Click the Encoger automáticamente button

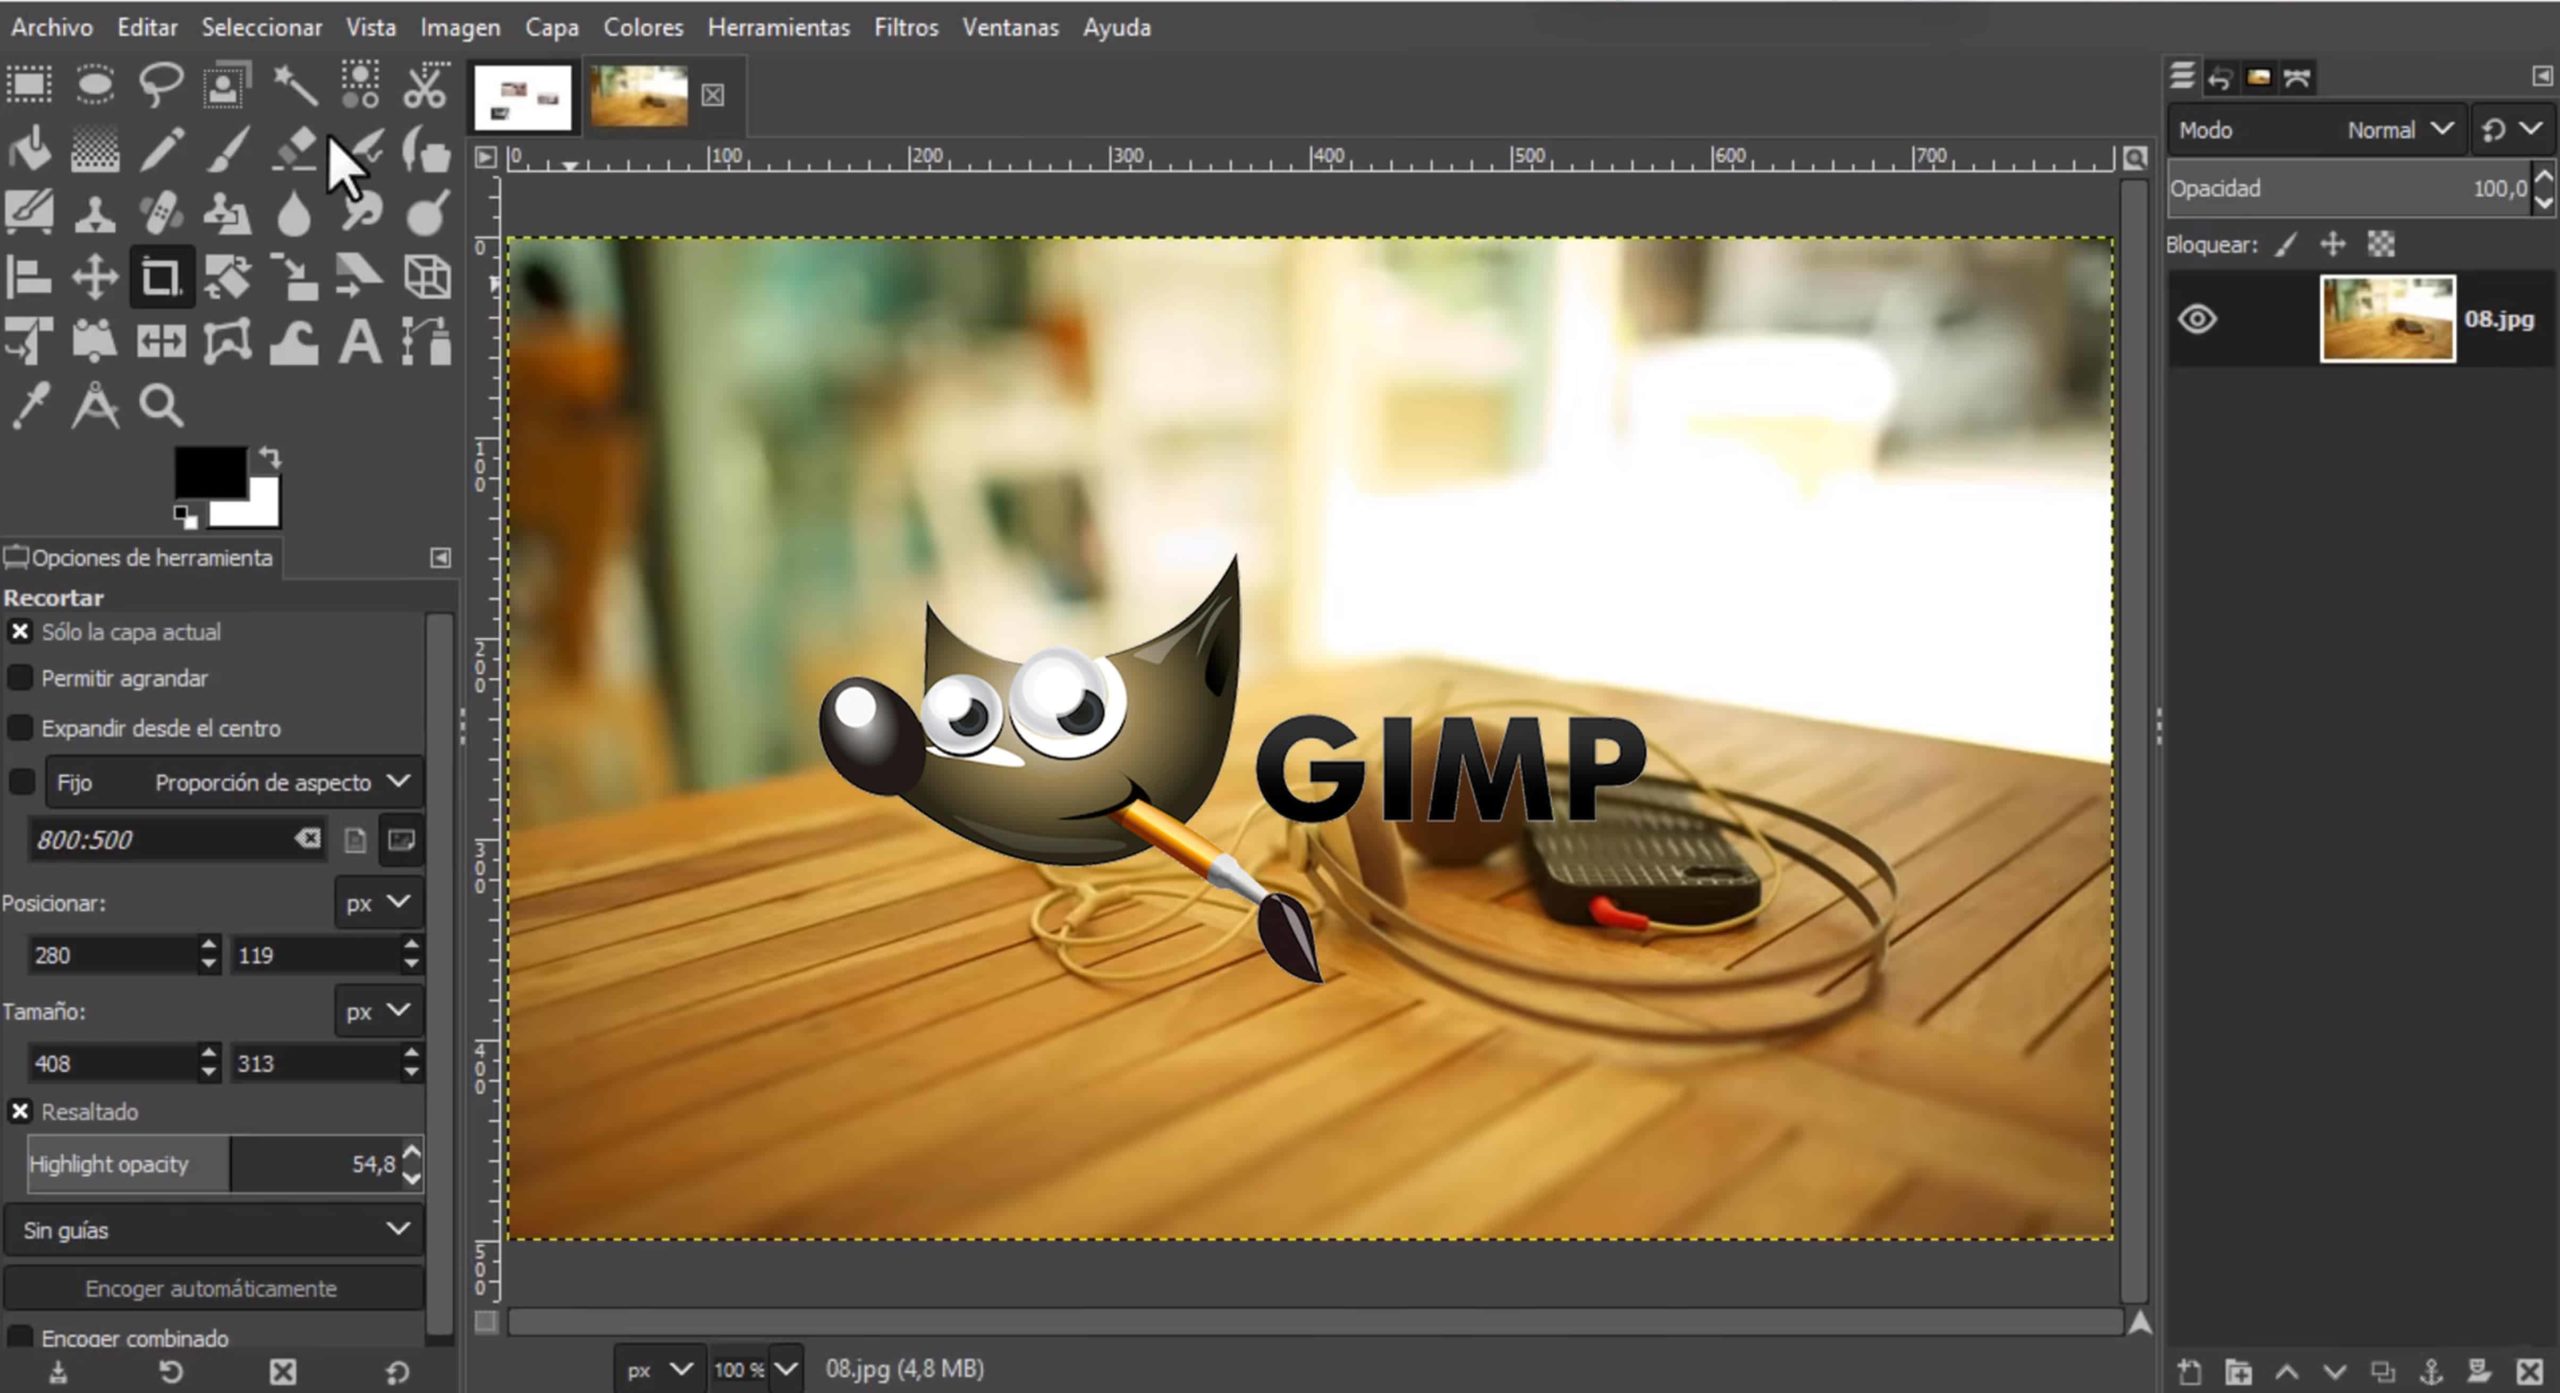211,1288
